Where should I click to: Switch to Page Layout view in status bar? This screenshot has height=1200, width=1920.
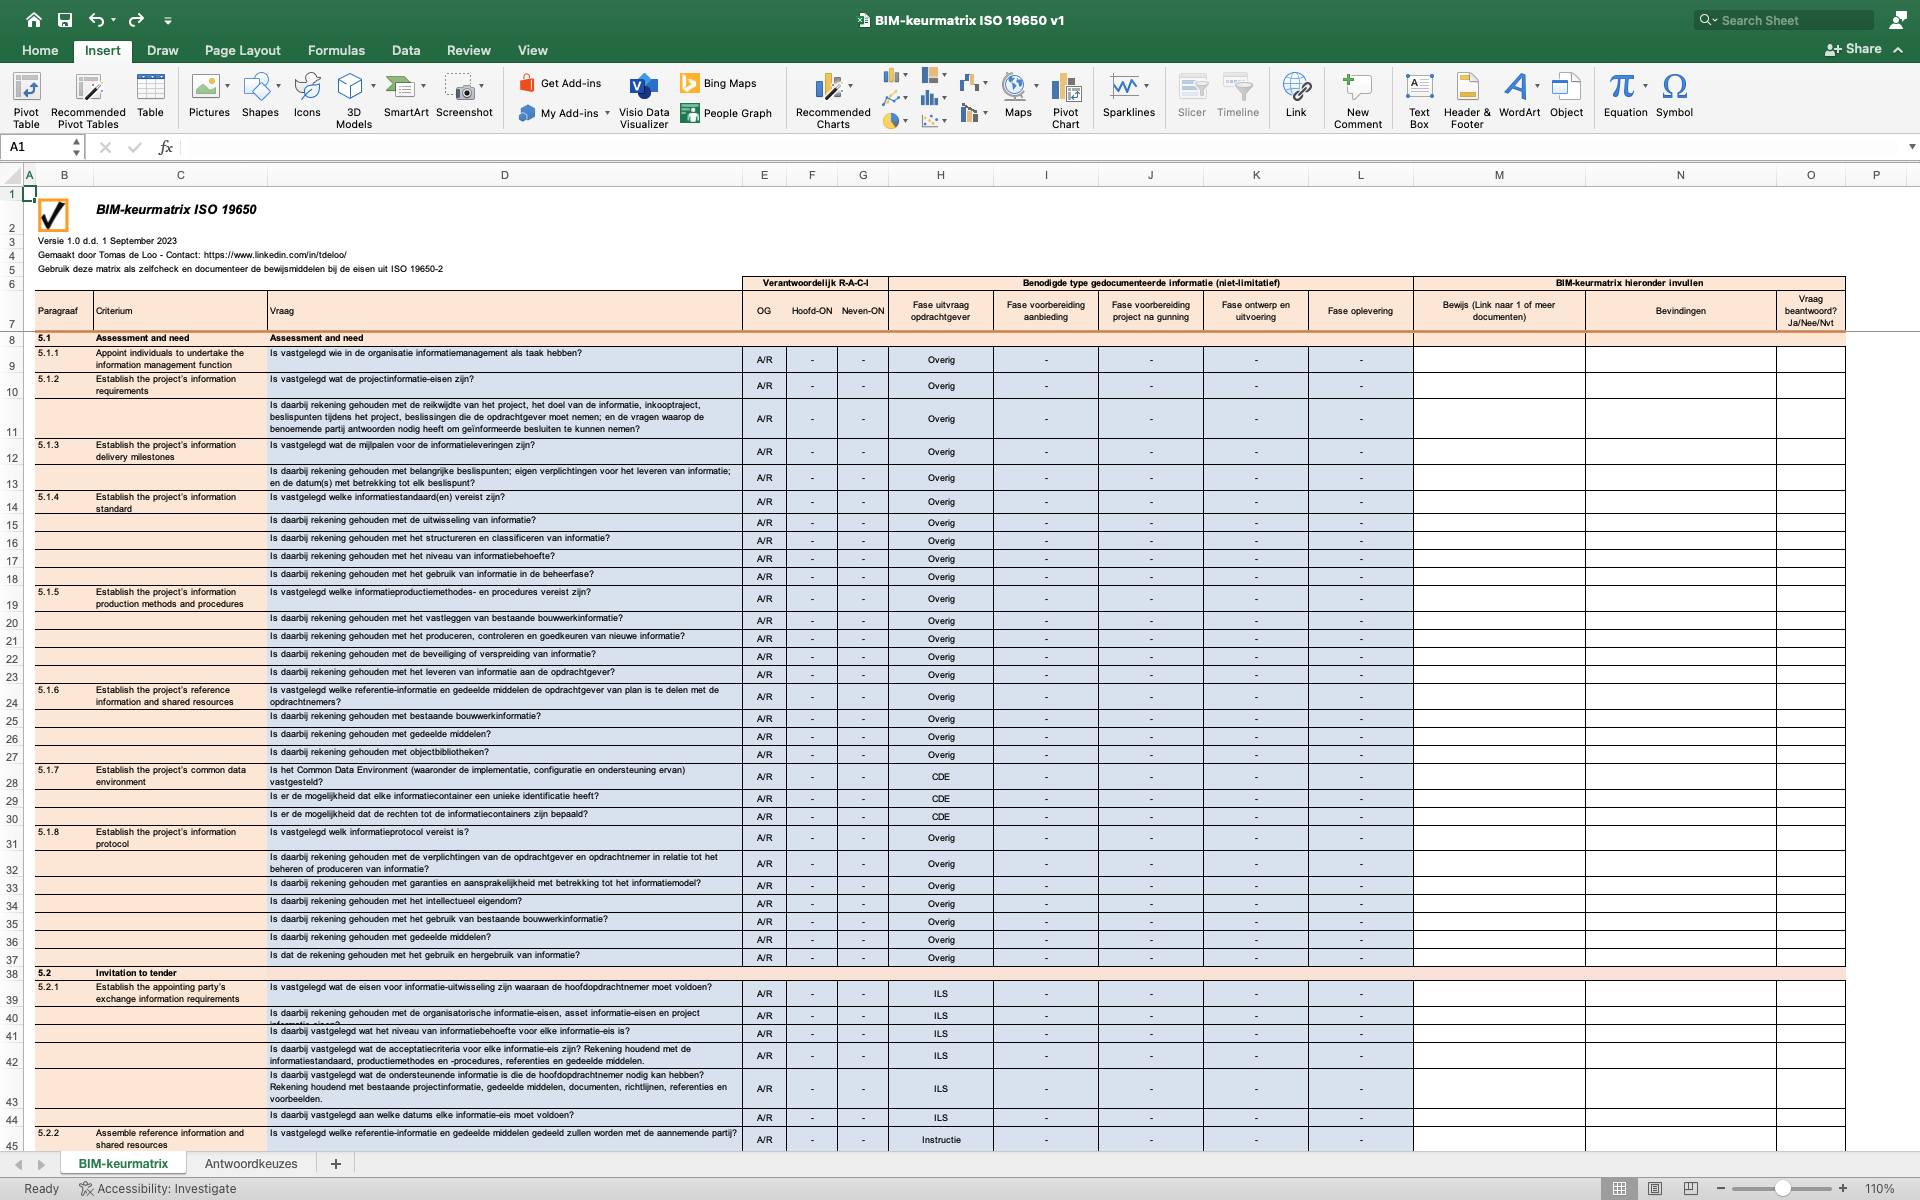tap(1655, 1189)
